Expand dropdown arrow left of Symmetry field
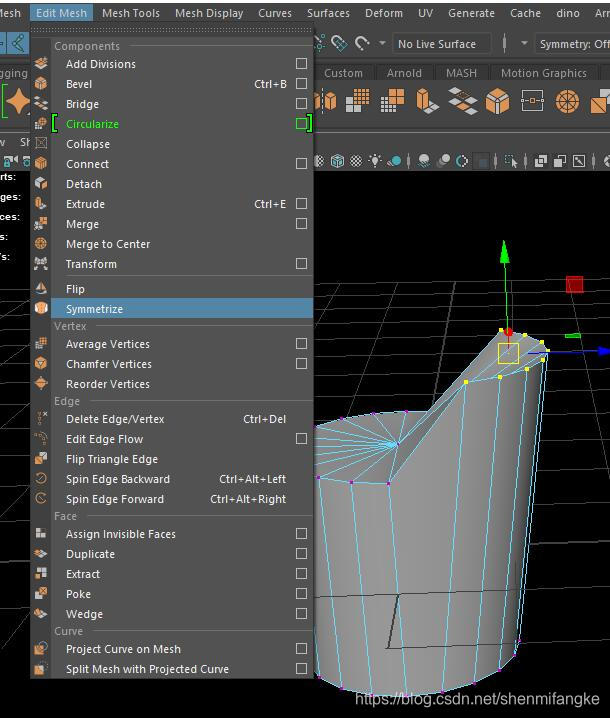 click(x=524, y=44)
